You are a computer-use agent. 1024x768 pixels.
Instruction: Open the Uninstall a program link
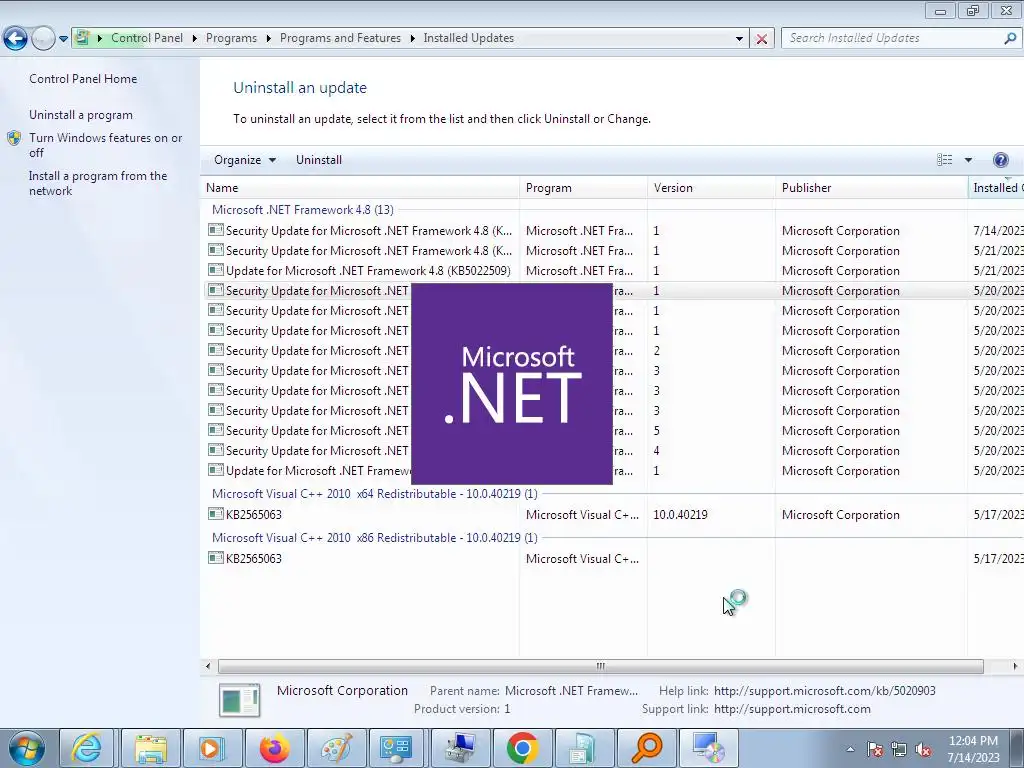(80, 115)
